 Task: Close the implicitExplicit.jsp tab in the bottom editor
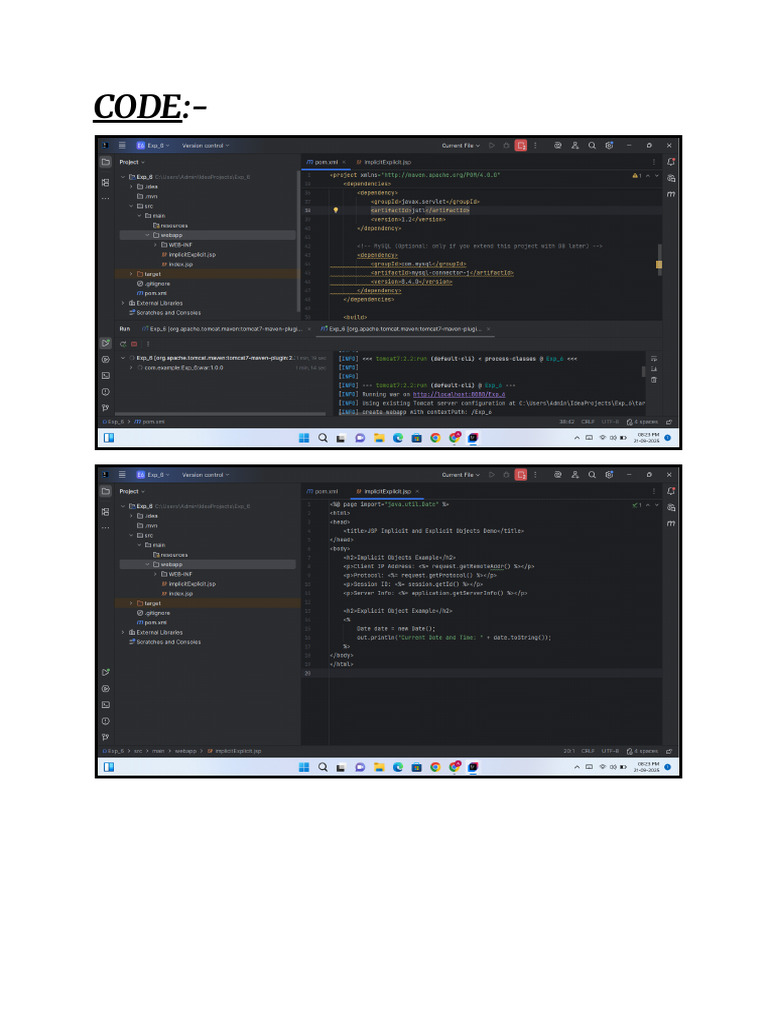tap(417, 491)
